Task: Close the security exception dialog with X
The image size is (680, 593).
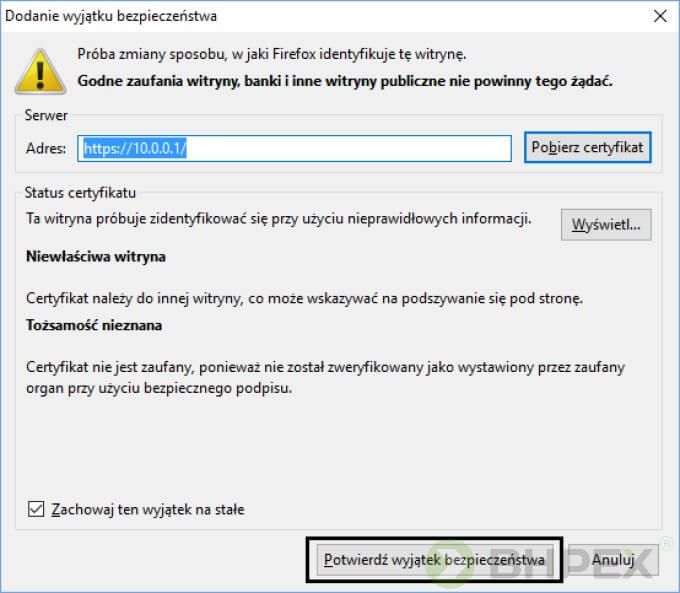Action: coord(659,16)
